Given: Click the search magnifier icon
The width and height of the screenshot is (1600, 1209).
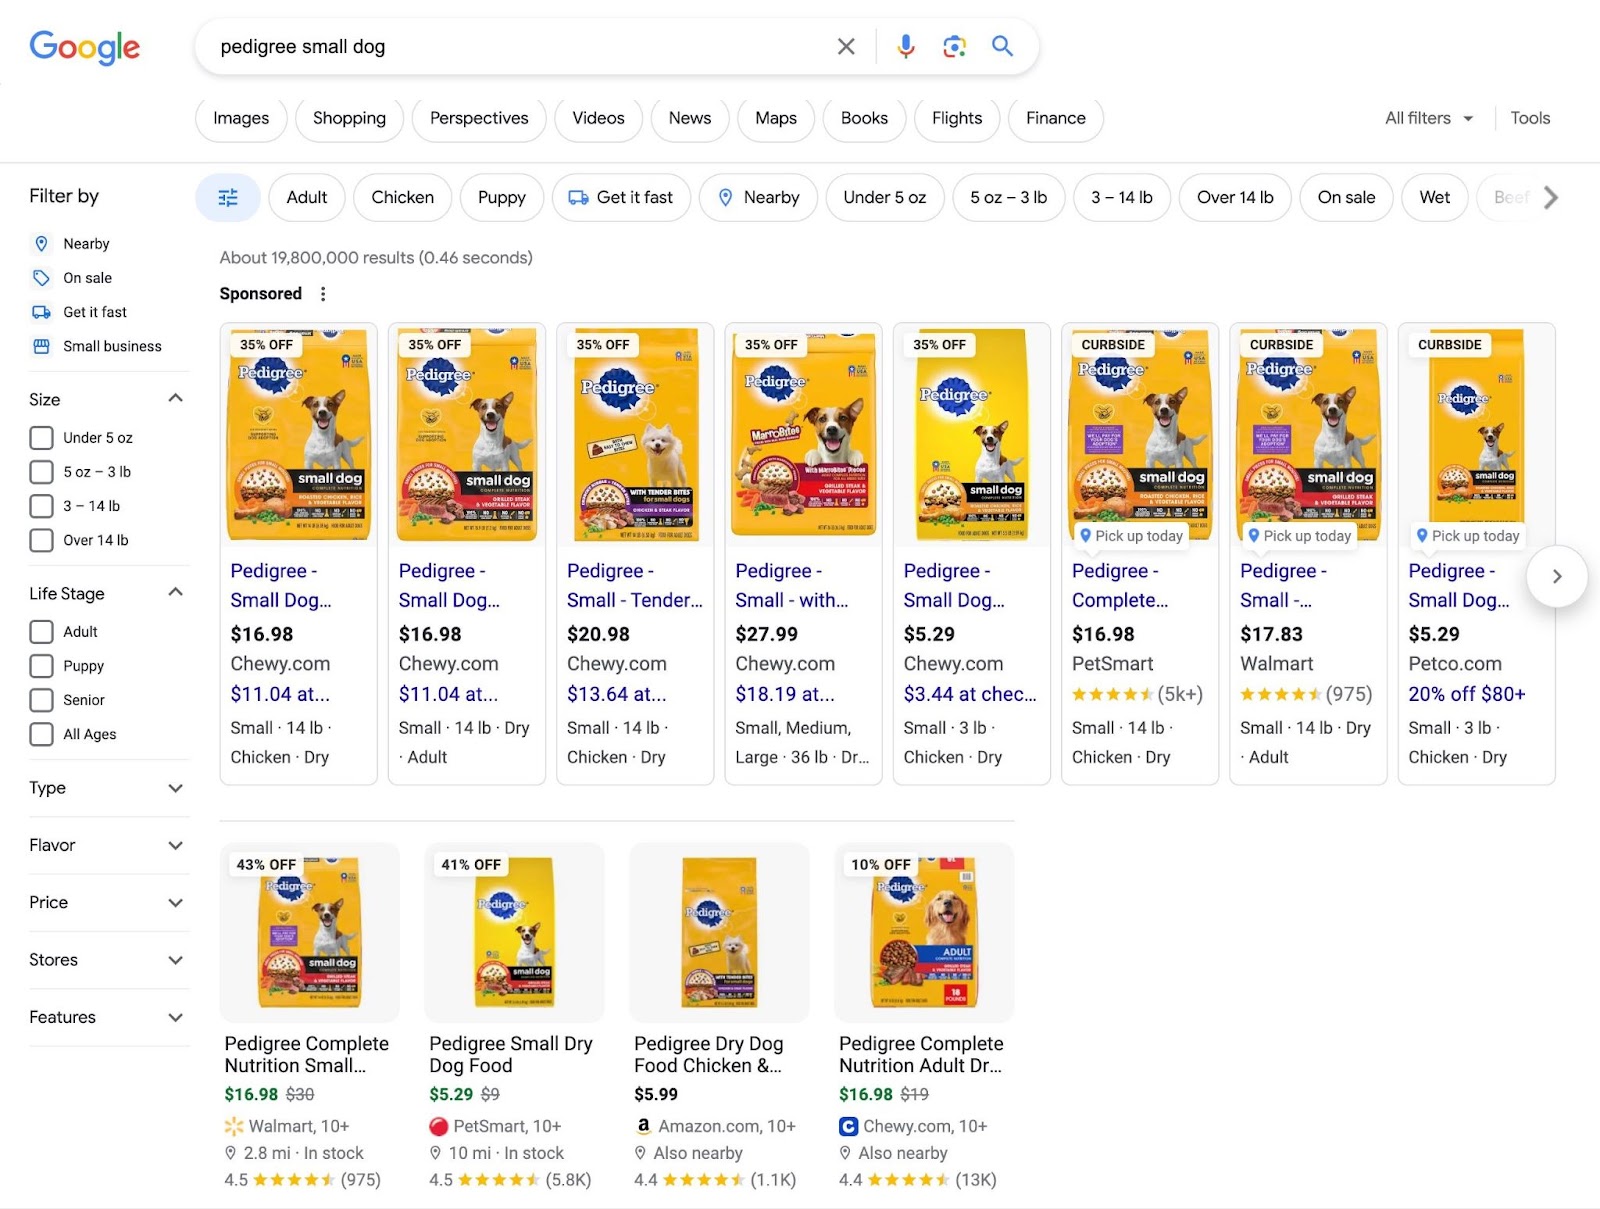Looking at the screenshot, I should [x=1001, y=46].
